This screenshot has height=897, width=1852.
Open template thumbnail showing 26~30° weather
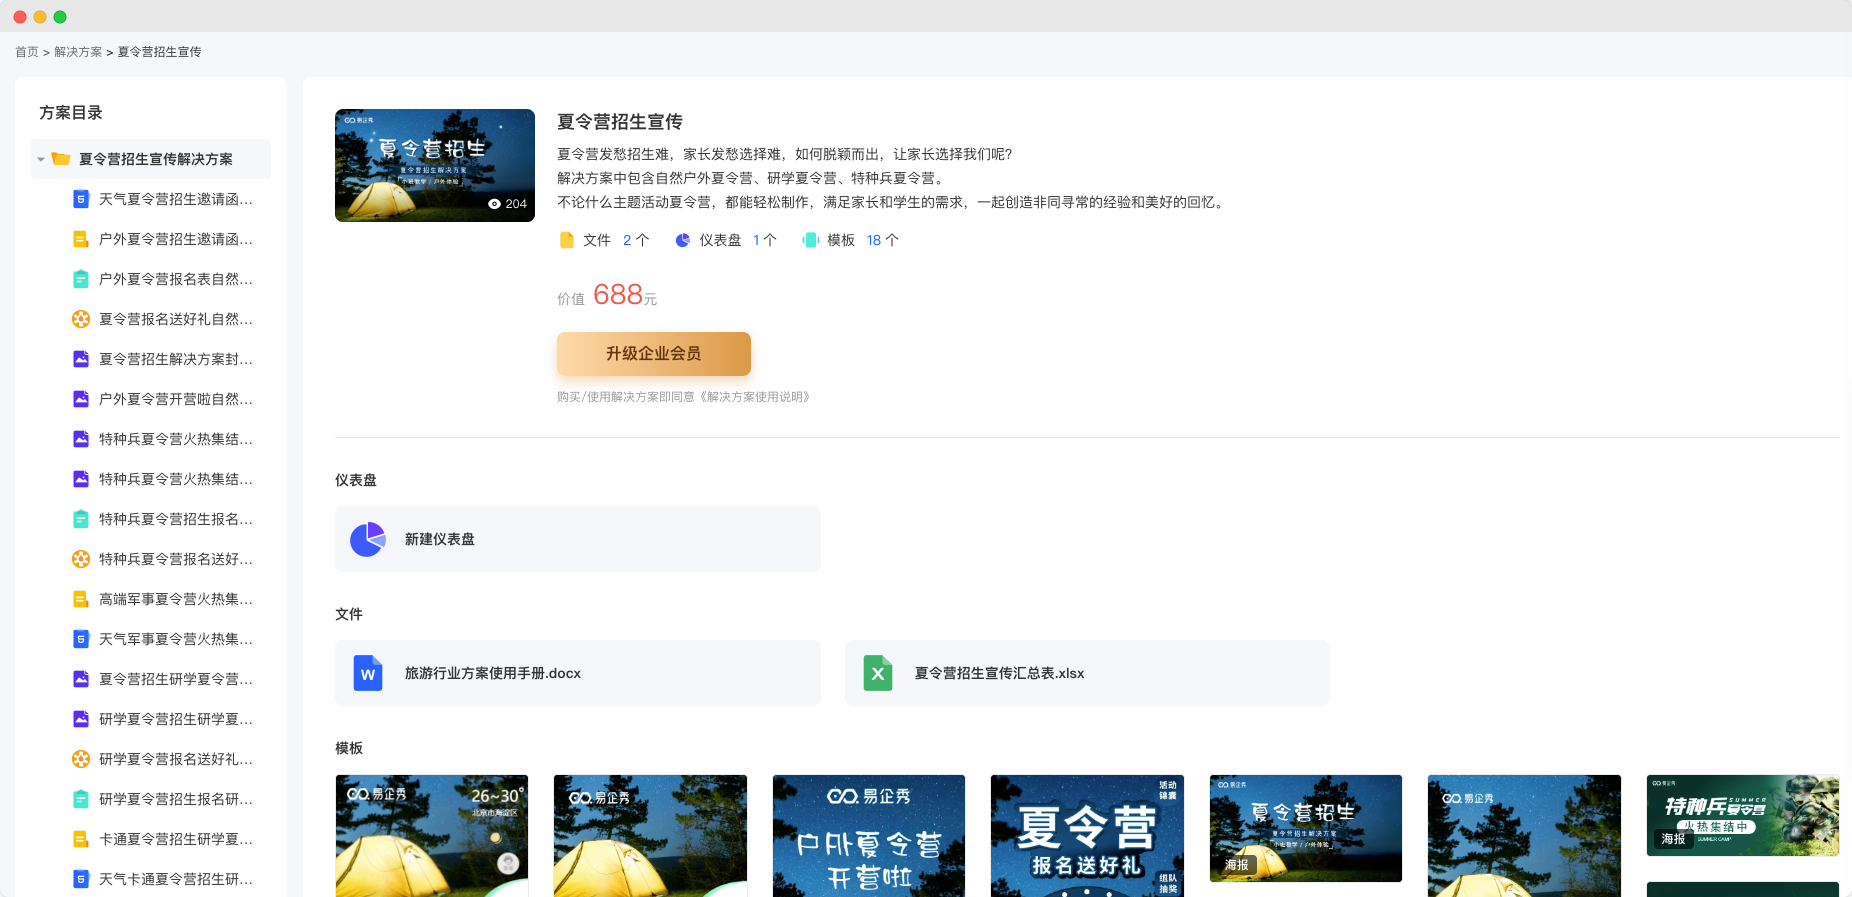tap(432, 836)
